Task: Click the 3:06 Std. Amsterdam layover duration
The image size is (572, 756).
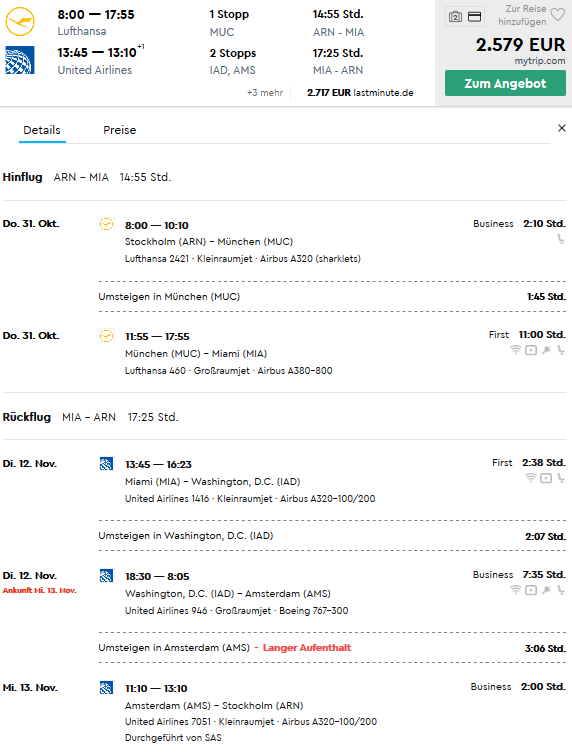Action: pos(545,648)
